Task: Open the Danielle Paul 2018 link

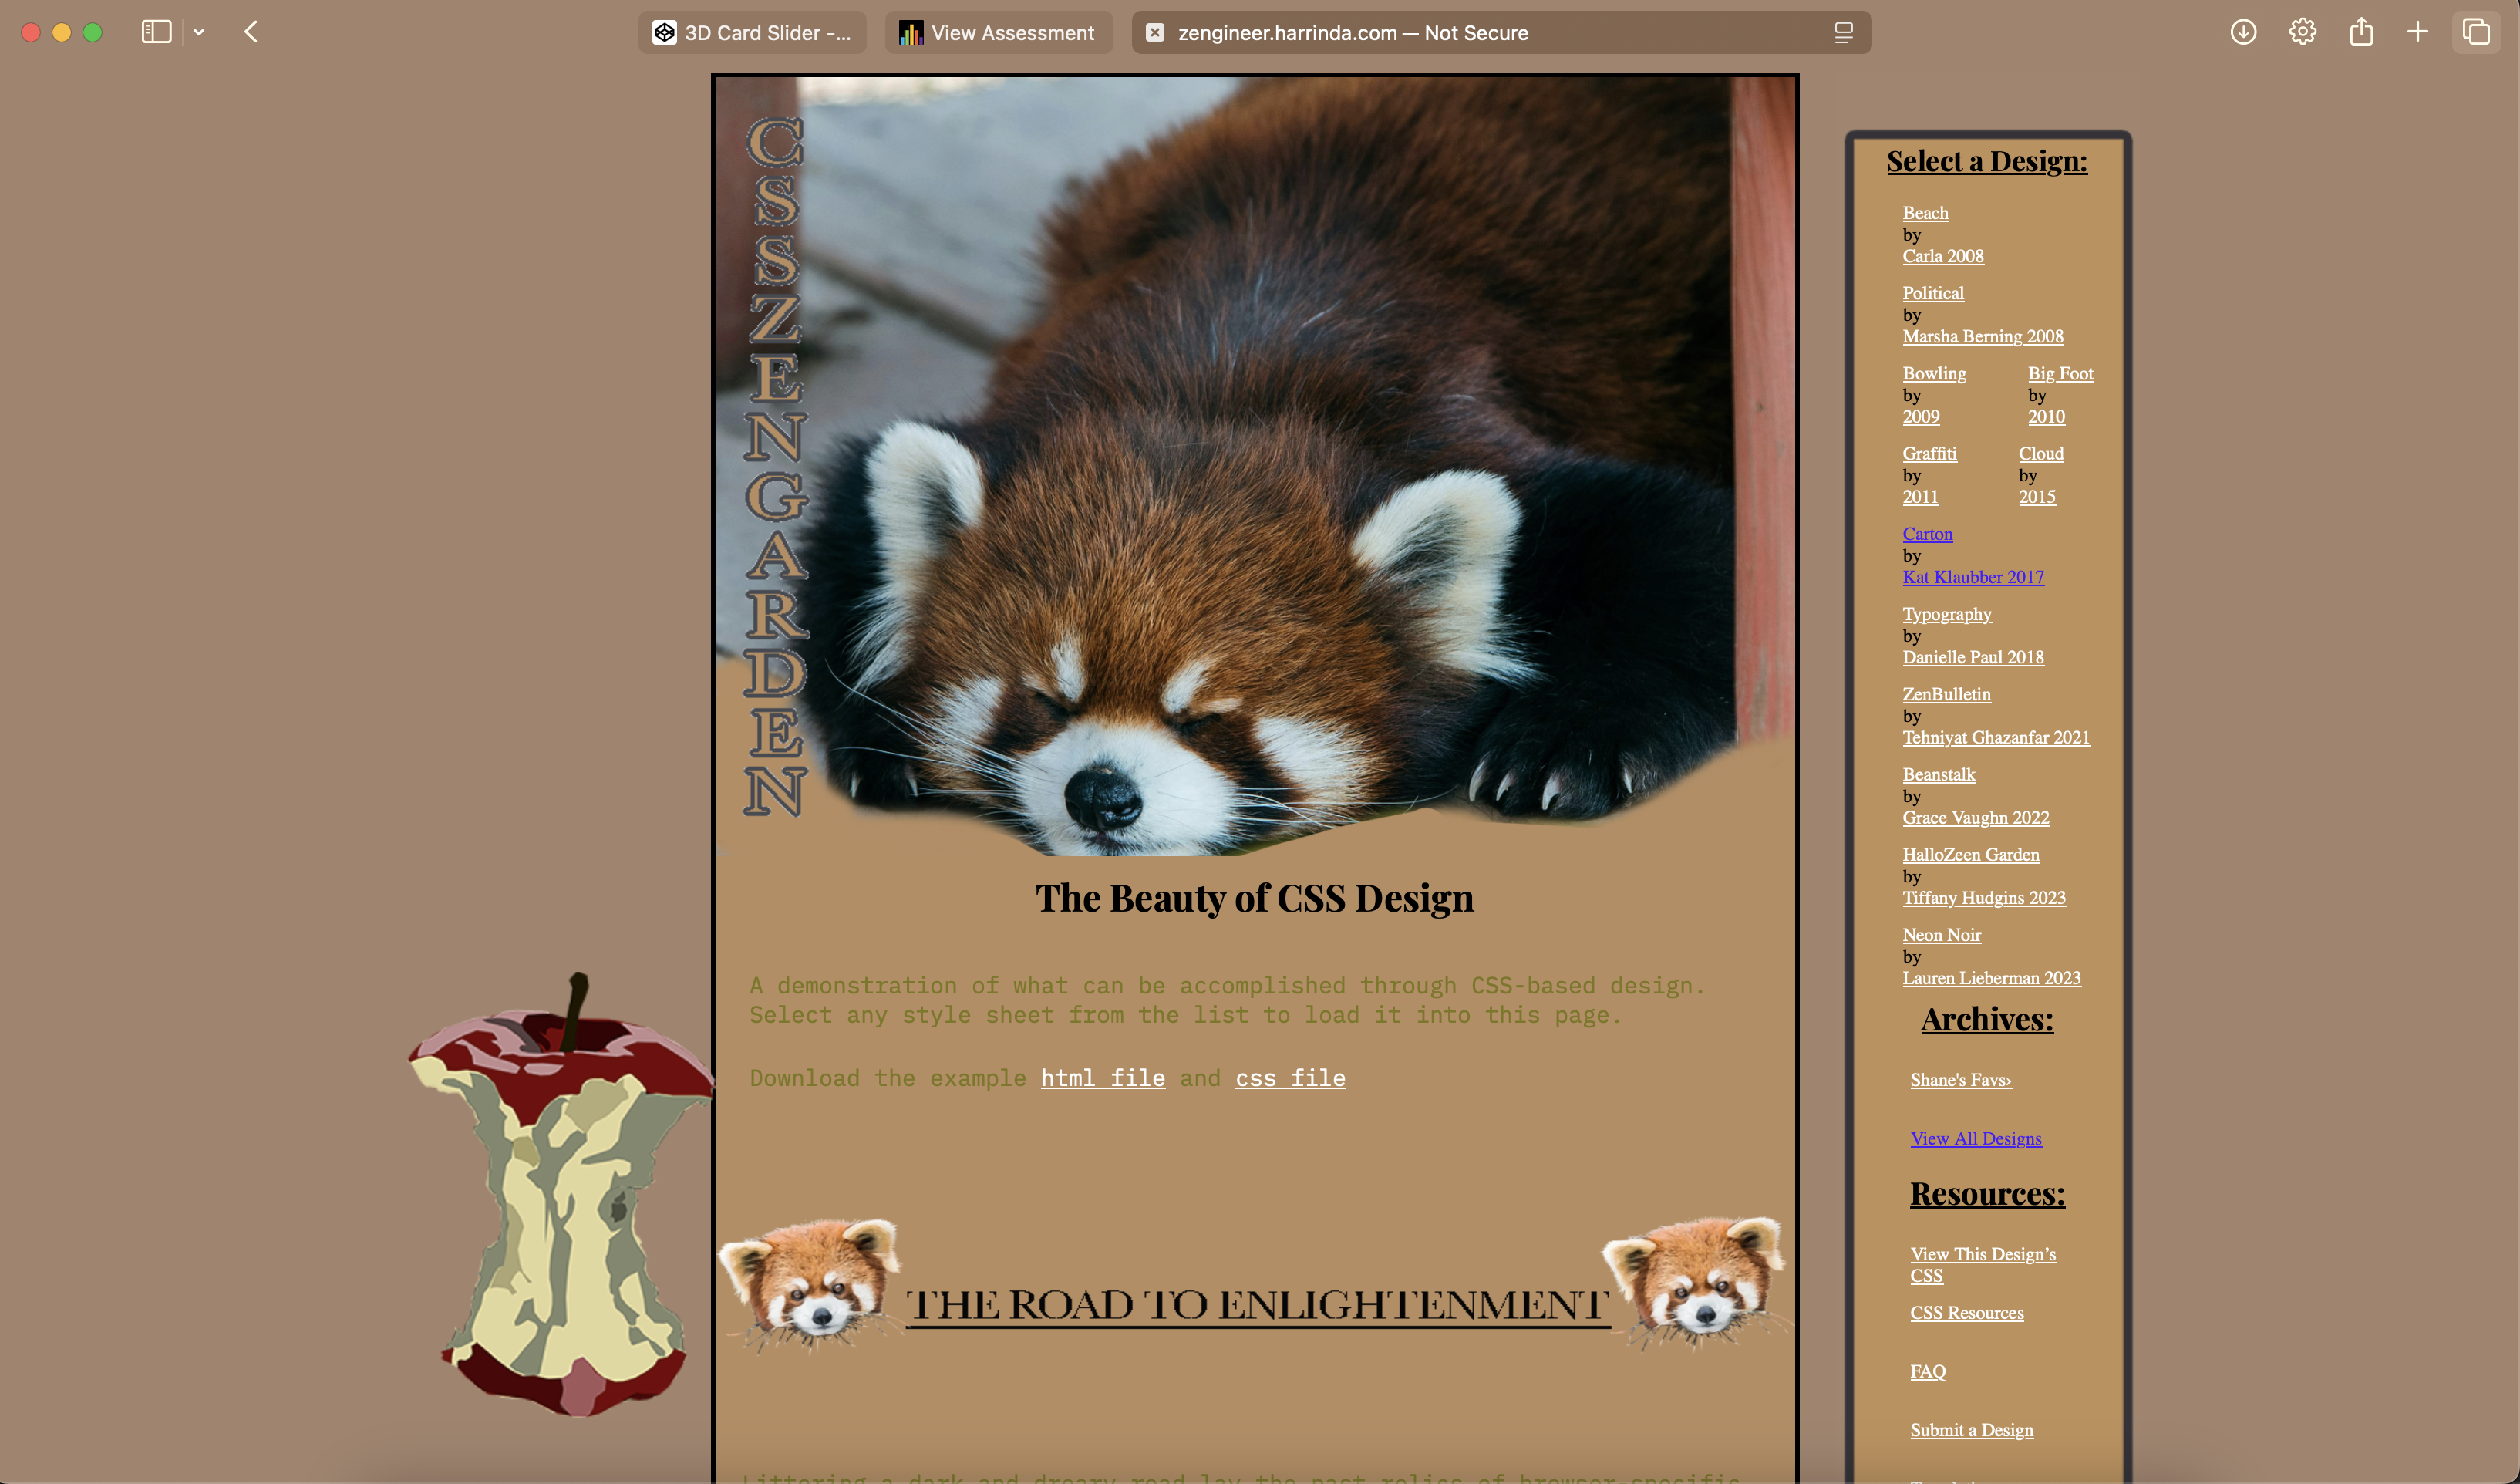Action: point(1973,657)
